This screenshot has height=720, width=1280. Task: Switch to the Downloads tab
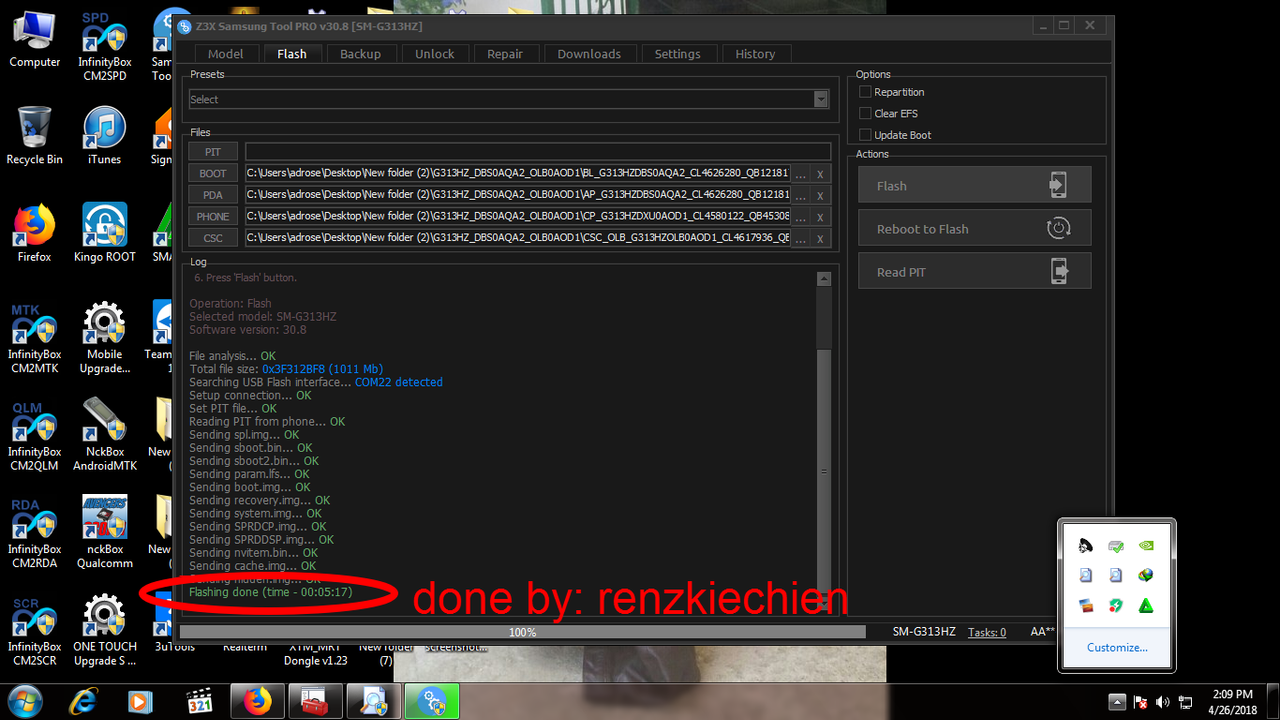coord(589,53)
